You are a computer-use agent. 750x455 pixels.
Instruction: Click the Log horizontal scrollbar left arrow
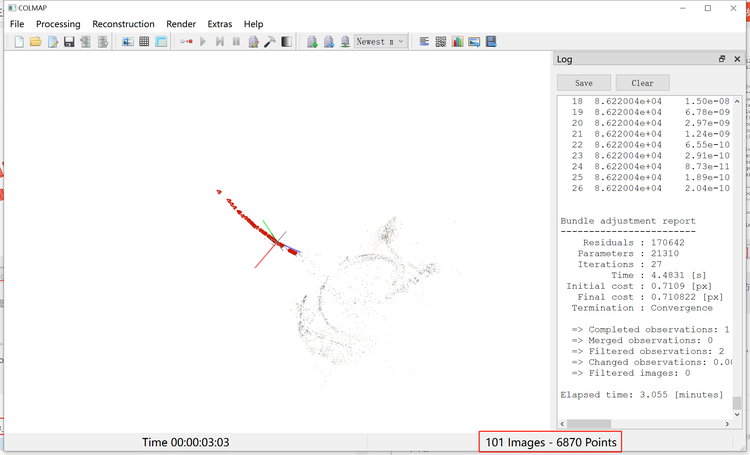click(x=562, y=424)
